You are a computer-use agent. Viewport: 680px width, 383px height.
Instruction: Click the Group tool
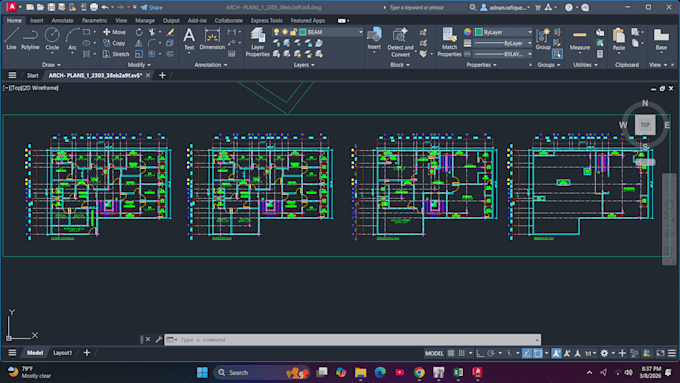pos(543,39)
